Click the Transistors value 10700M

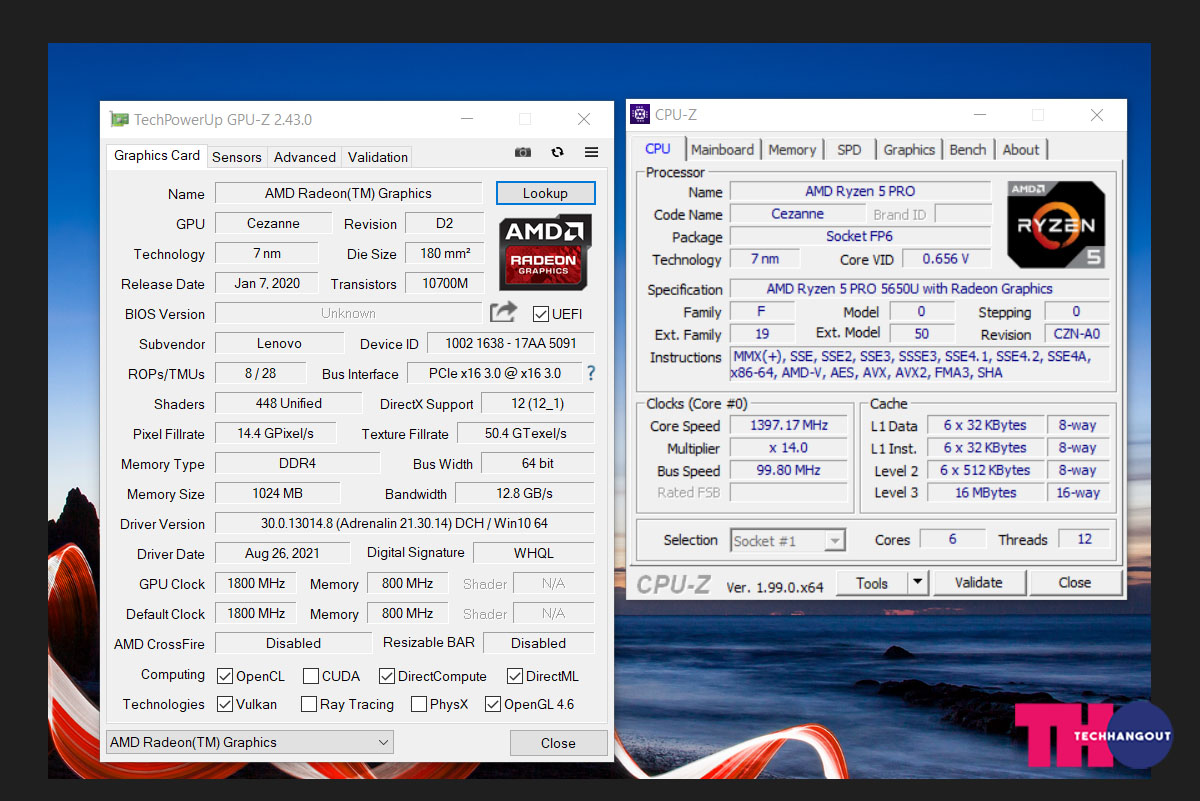click(445, 283)
